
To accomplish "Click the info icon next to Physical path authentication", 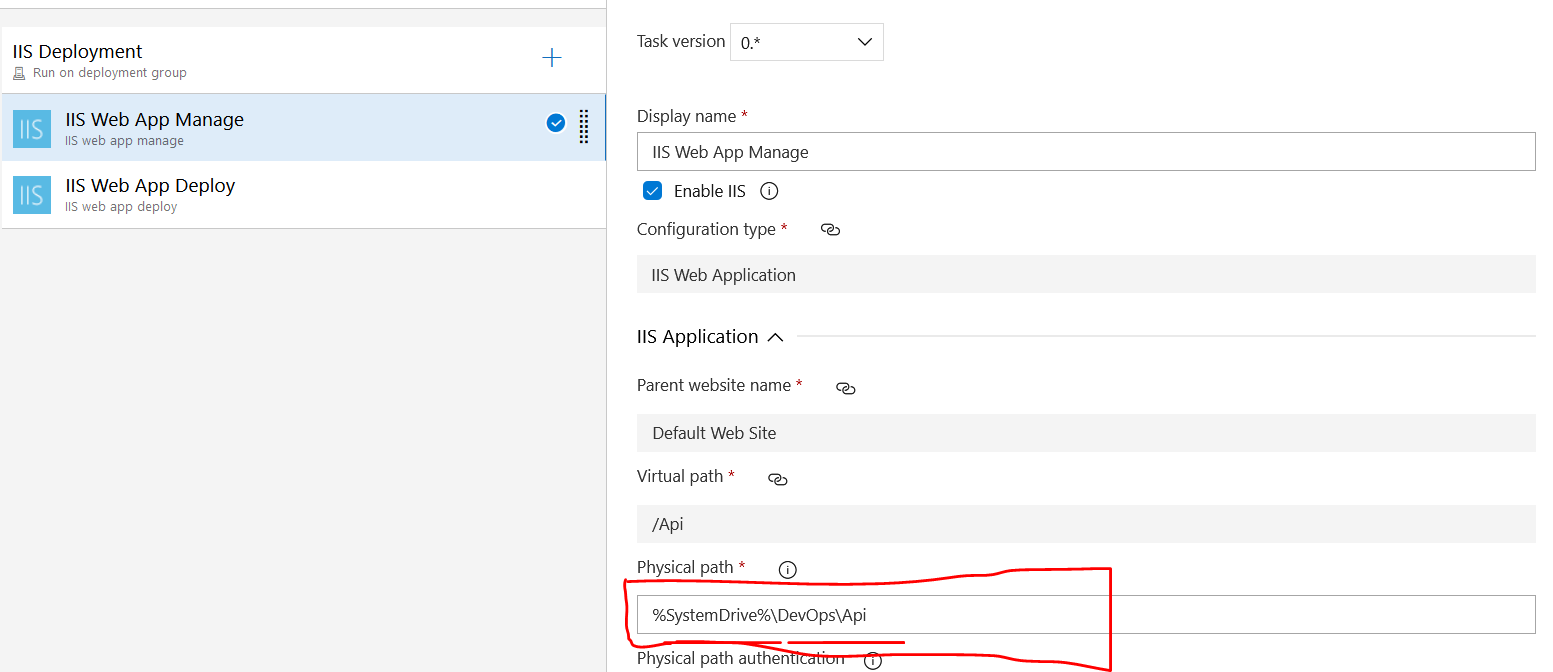I will (x=872, y=661).
